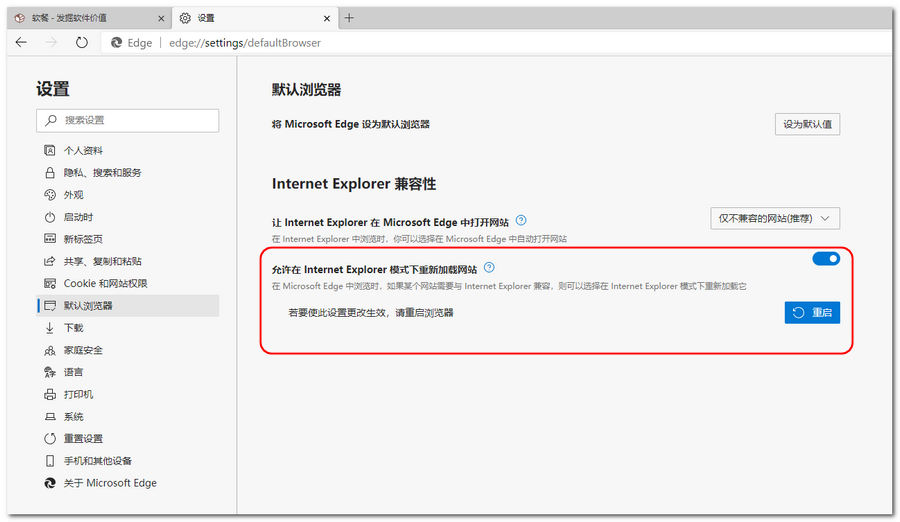Click the 设为默认值 button
The image size is (900, 522).
(x=807, y=124)
